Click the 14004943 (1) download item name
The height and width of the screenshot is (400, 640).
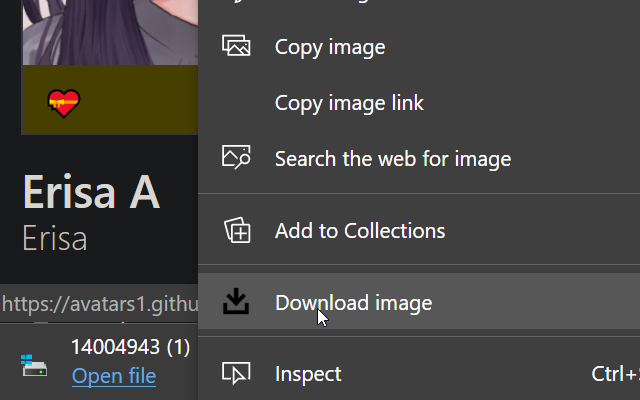(x=130, y=348)
